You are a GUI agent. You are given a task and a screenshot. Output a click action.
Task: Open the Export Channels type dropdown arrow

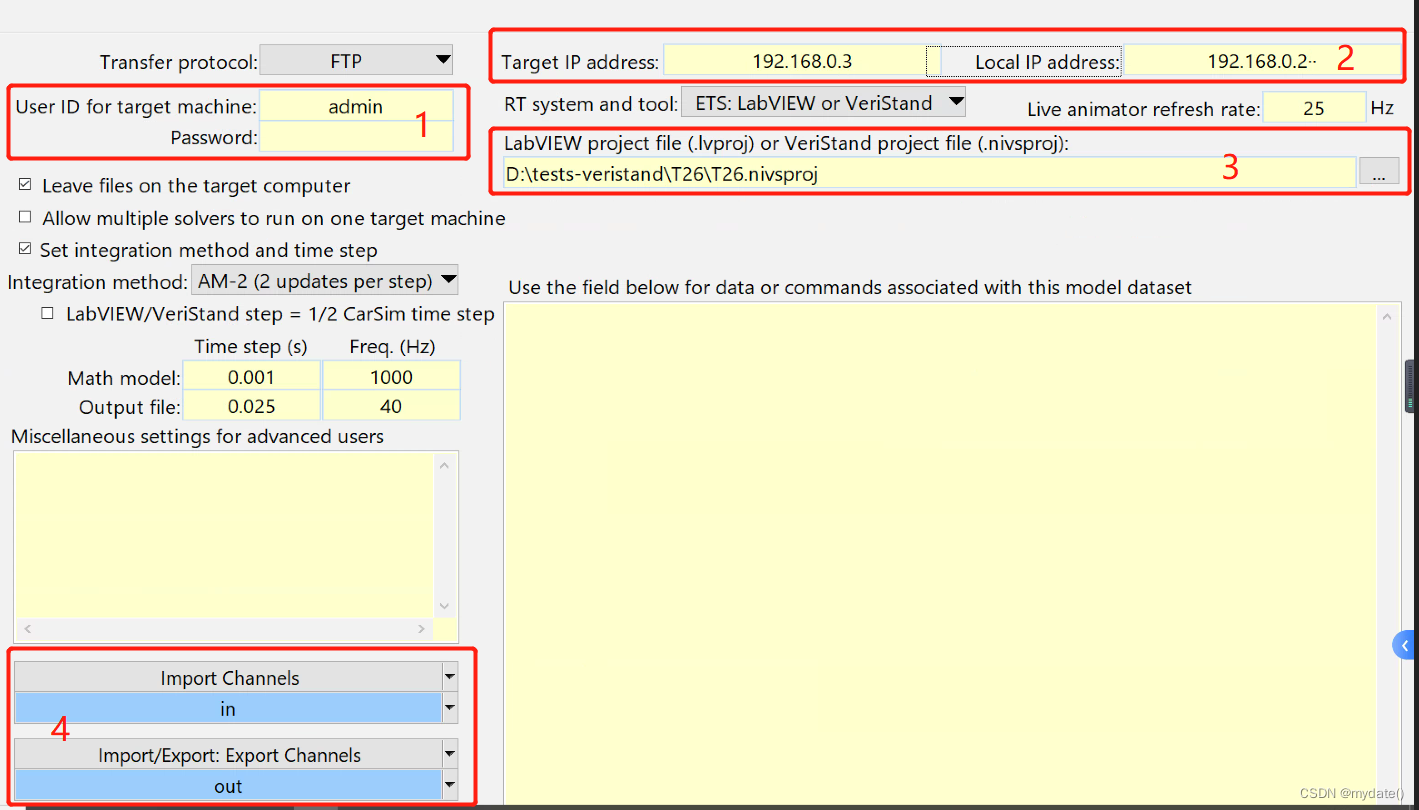tap(450, 754)
